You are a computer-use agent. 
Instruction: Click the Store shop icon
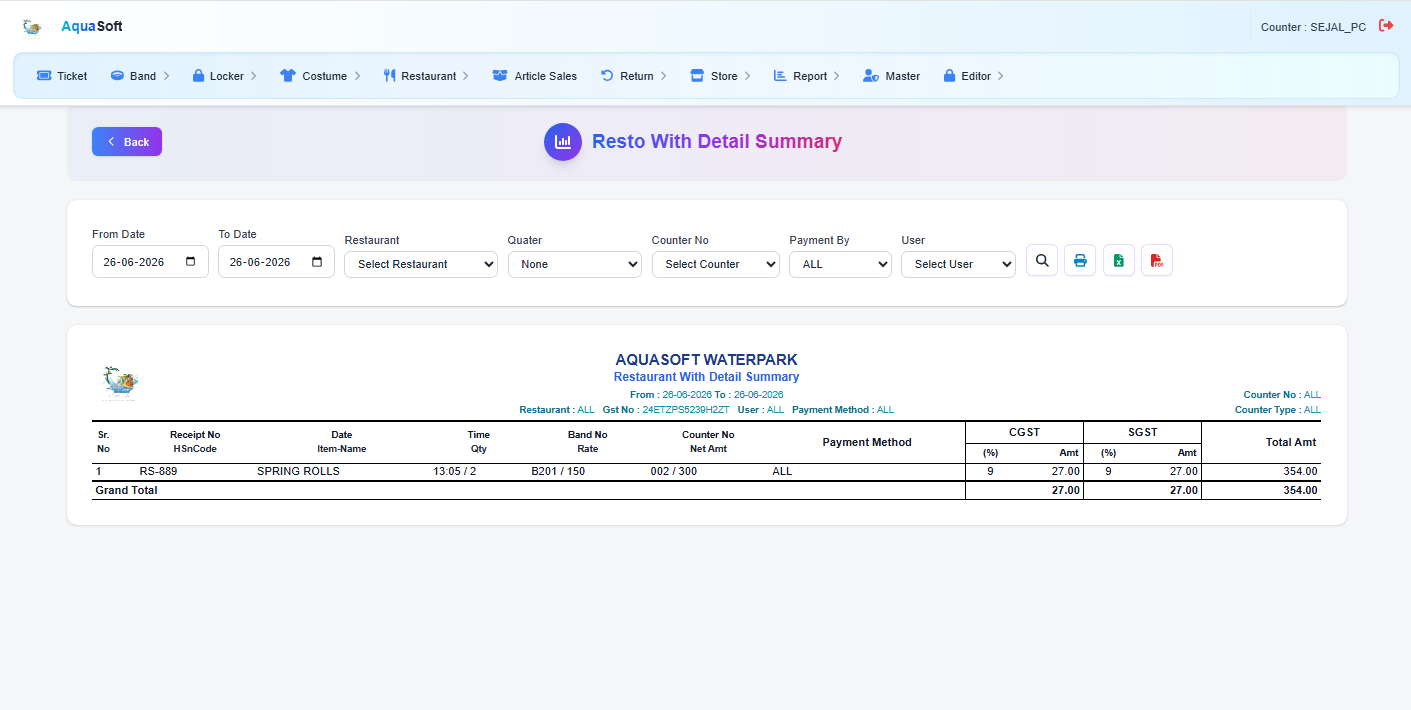point(697,76)
